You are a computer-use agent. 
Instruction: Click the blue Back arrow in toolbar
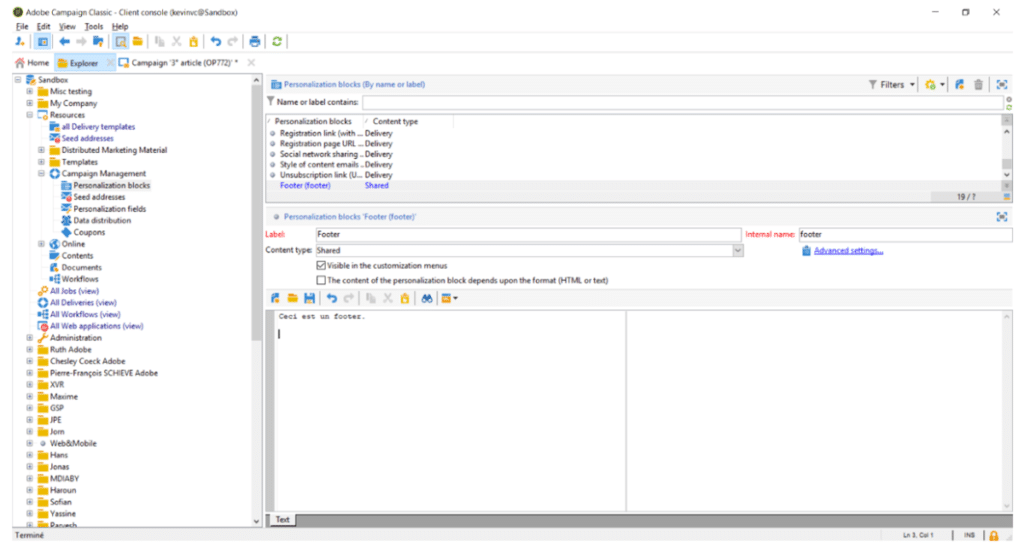64,41
